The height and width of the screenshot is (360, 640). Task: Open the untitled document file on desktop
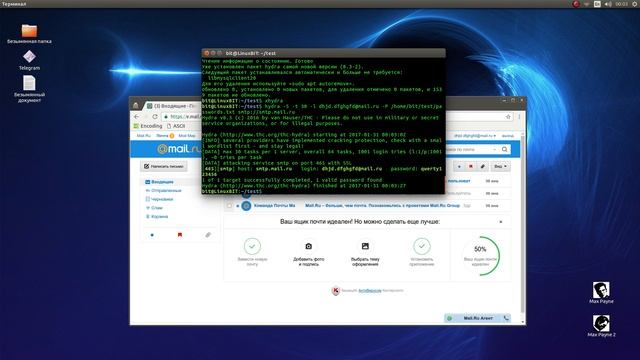tap(29, 89)
